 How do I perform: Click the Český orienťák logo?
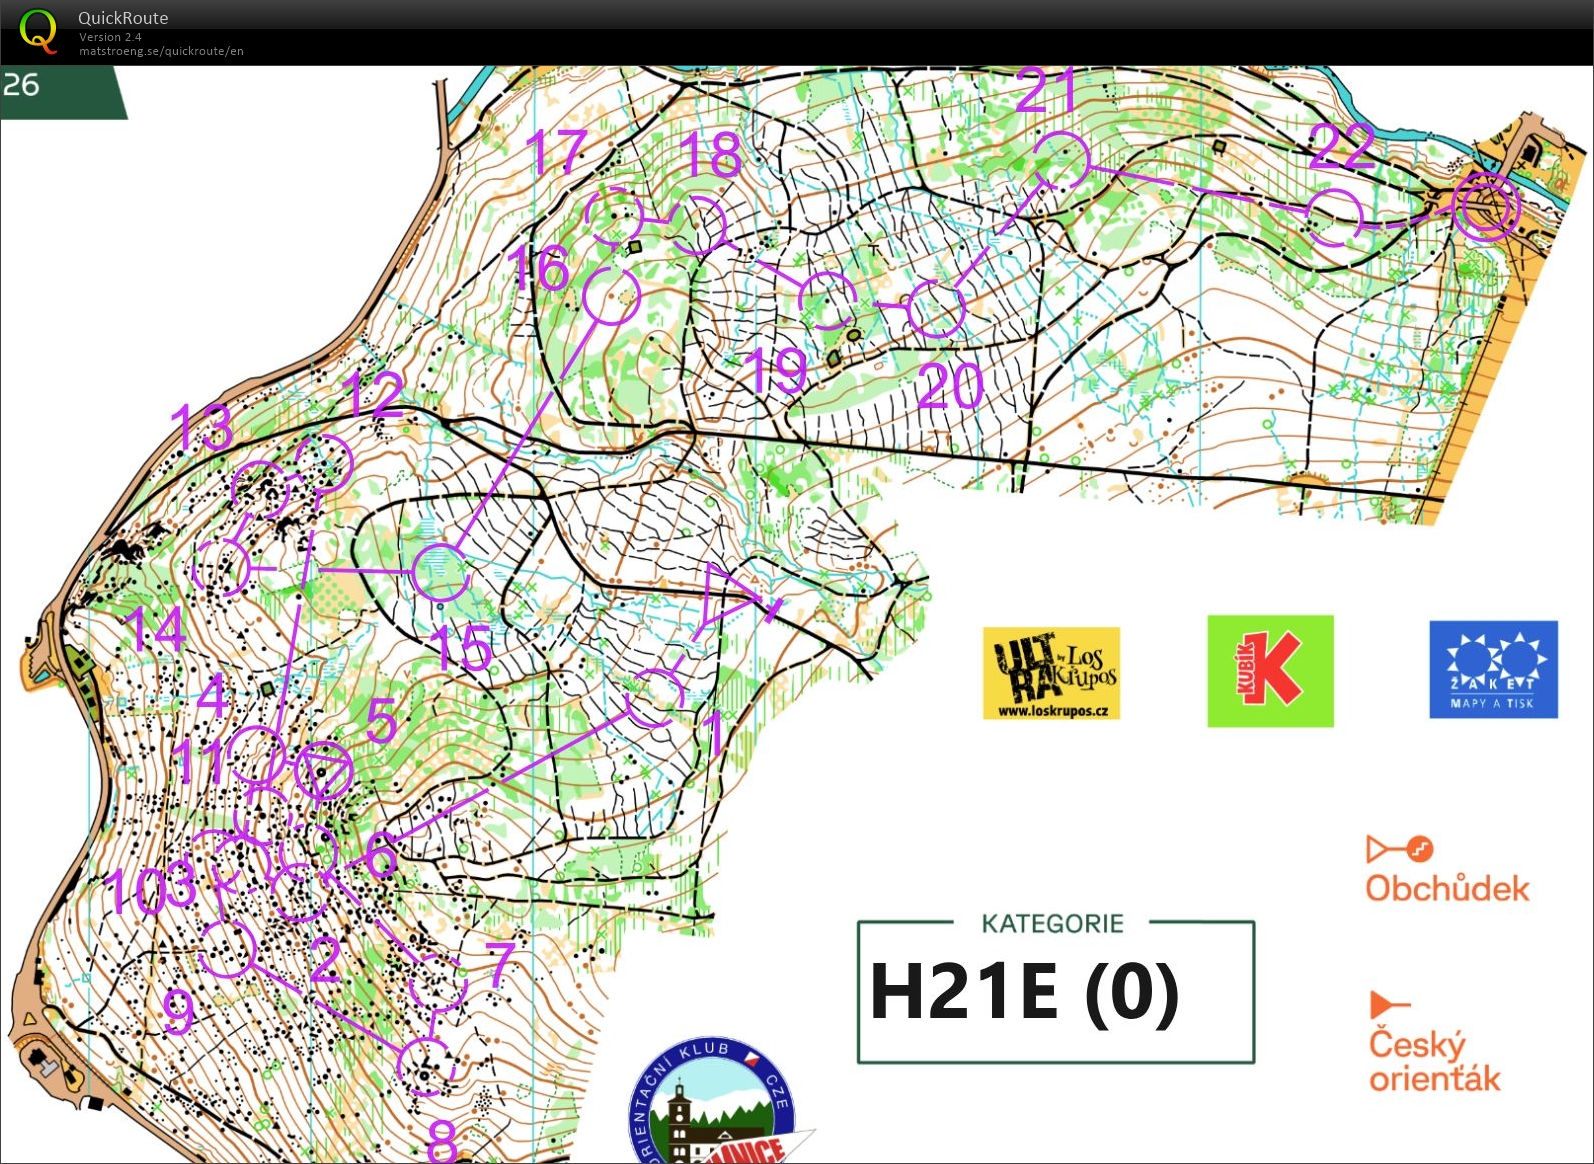(x=1434, y=1043)
